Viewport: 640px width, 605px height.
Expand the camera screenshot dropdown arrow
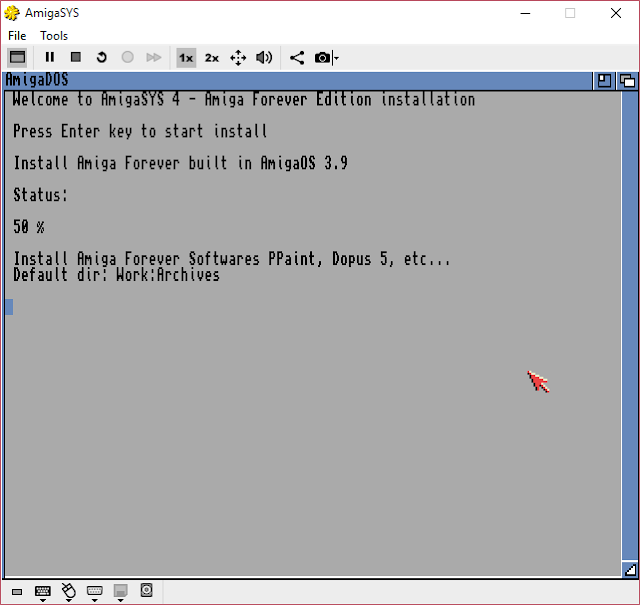click(x=336, y=58)
